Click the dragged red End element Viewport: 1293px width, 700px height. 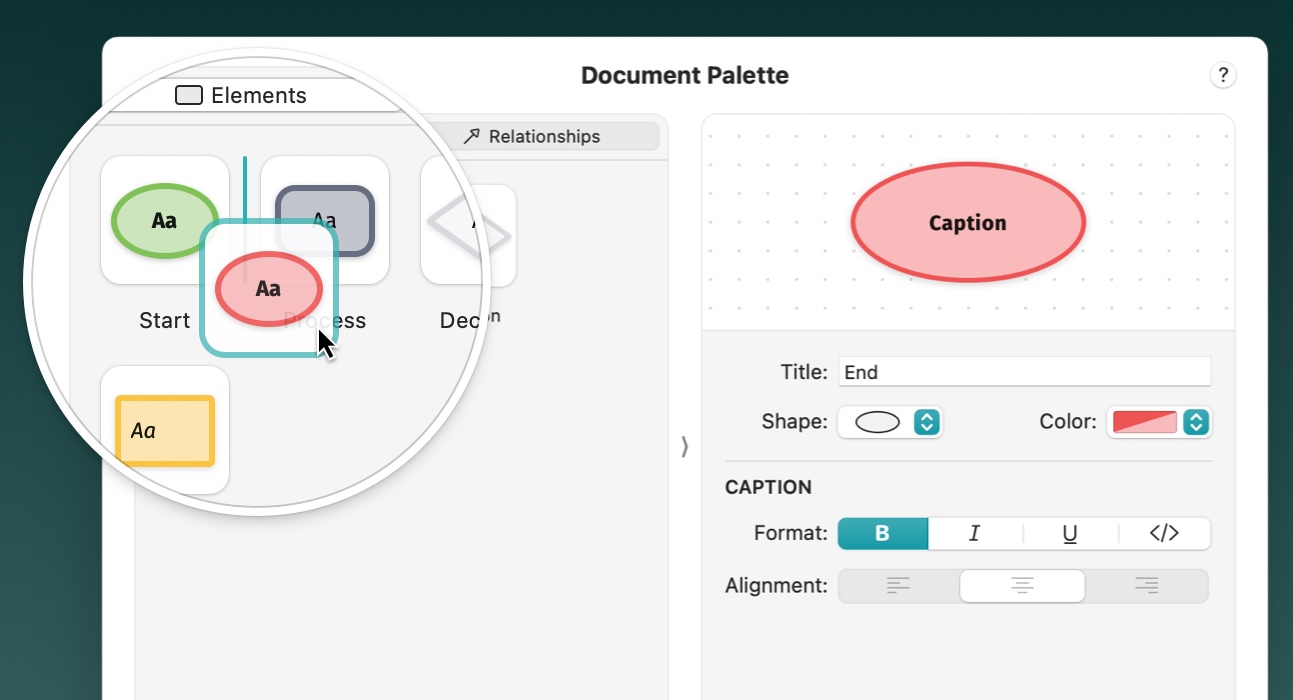(x=268, y=288)
